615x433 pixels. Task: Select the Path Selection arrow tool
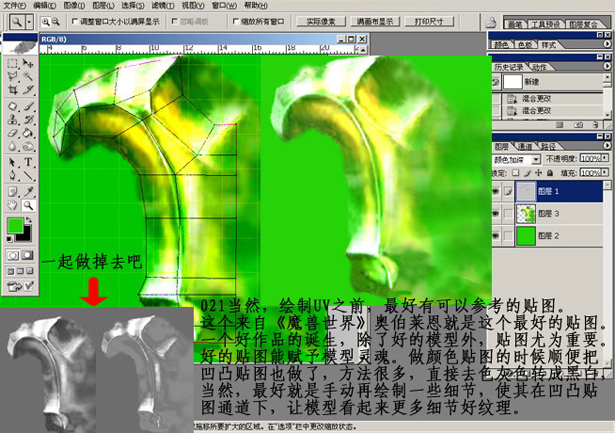coord(13,162)
